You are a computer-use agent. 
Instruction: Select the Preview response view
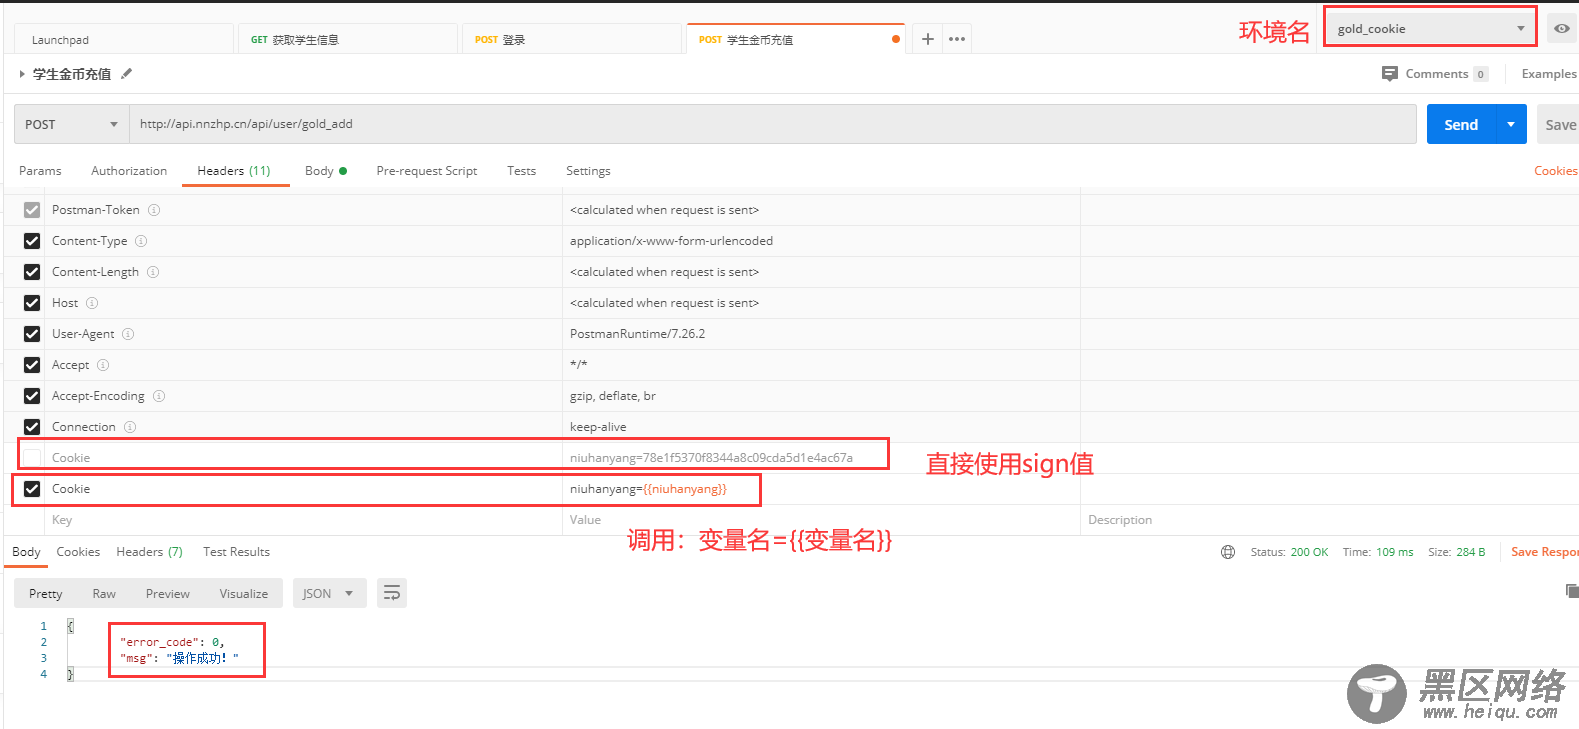[x=168, y=593]
